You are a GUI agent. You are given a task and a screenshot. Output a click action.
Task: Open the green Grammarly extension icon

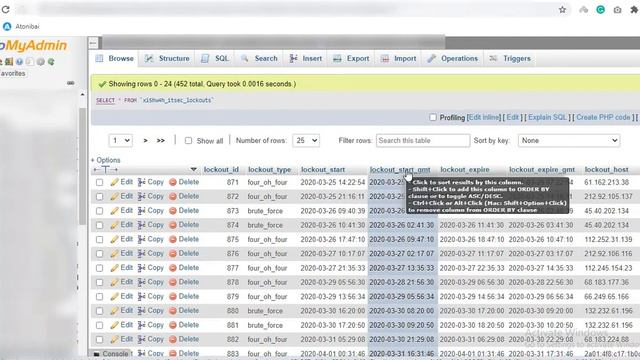pos(600,9)
